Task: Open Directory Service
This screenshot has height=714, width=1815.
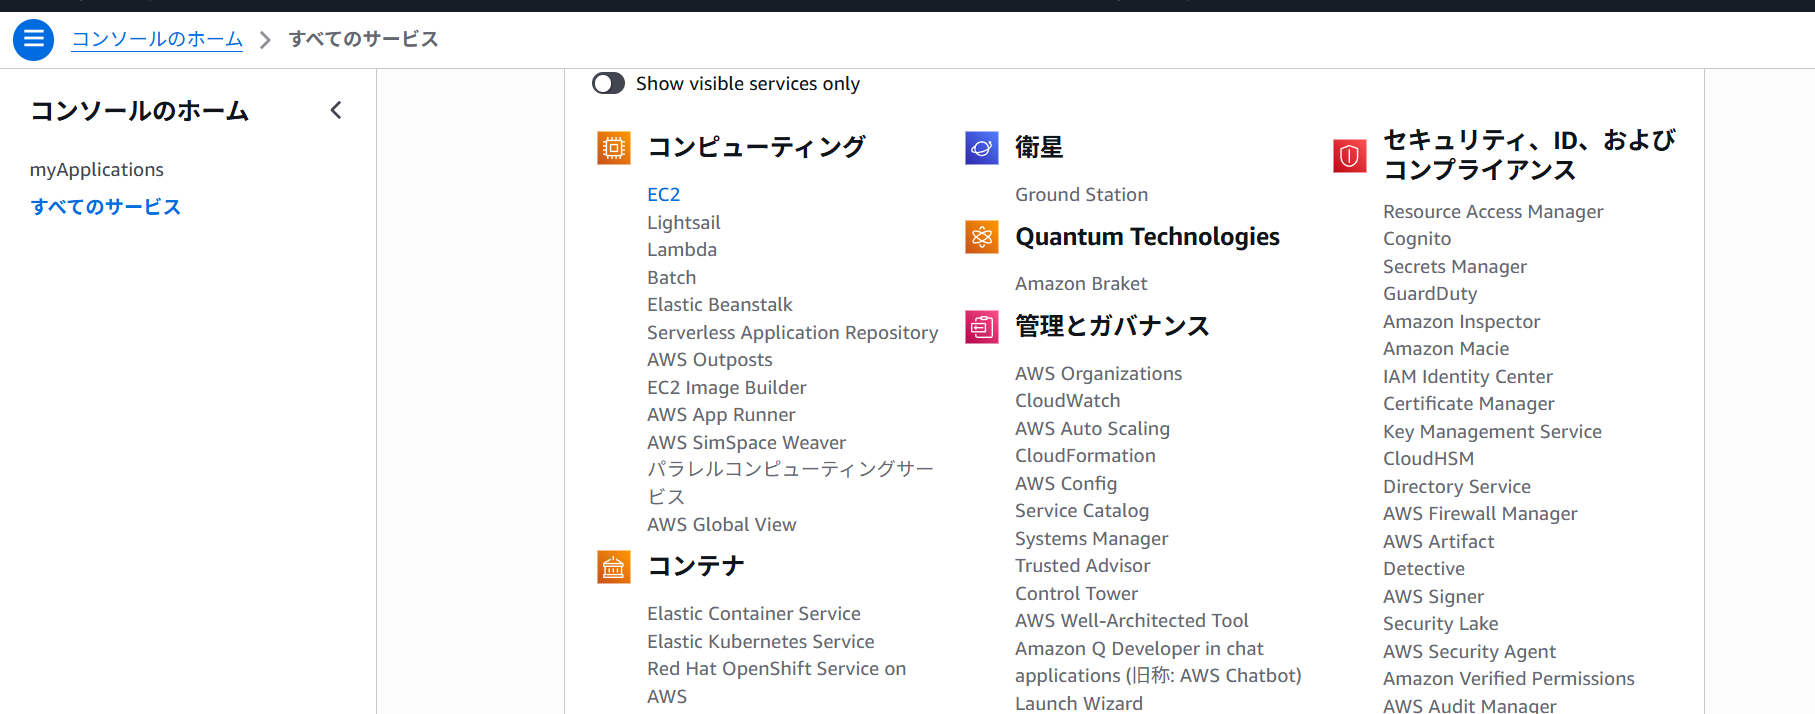Action: (1457, 487)
